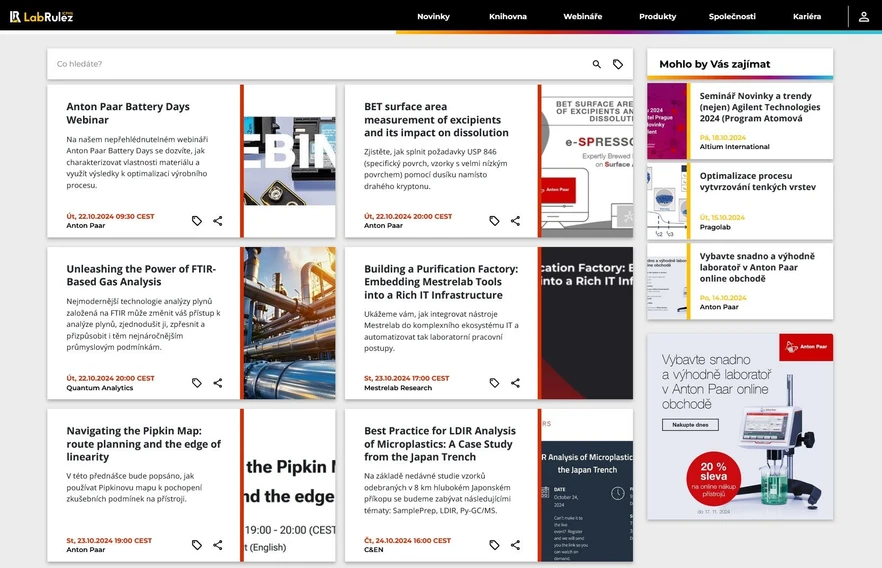The width and height of the screenshot is (882, 568).
Task: Click tag icon on LDIR Analysis card
Action: click(494, 545)
